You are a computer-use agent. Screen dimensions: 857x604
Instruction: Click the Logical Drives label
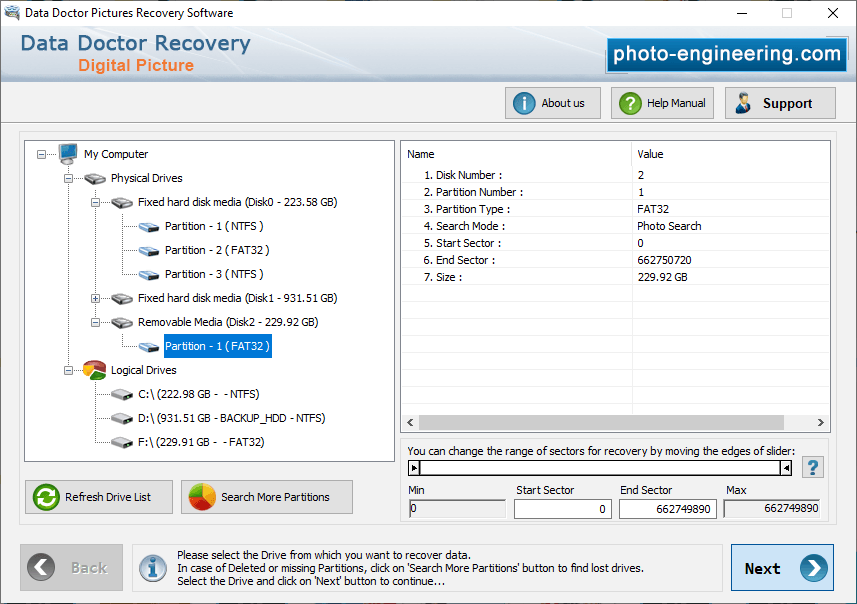(144, 370)
